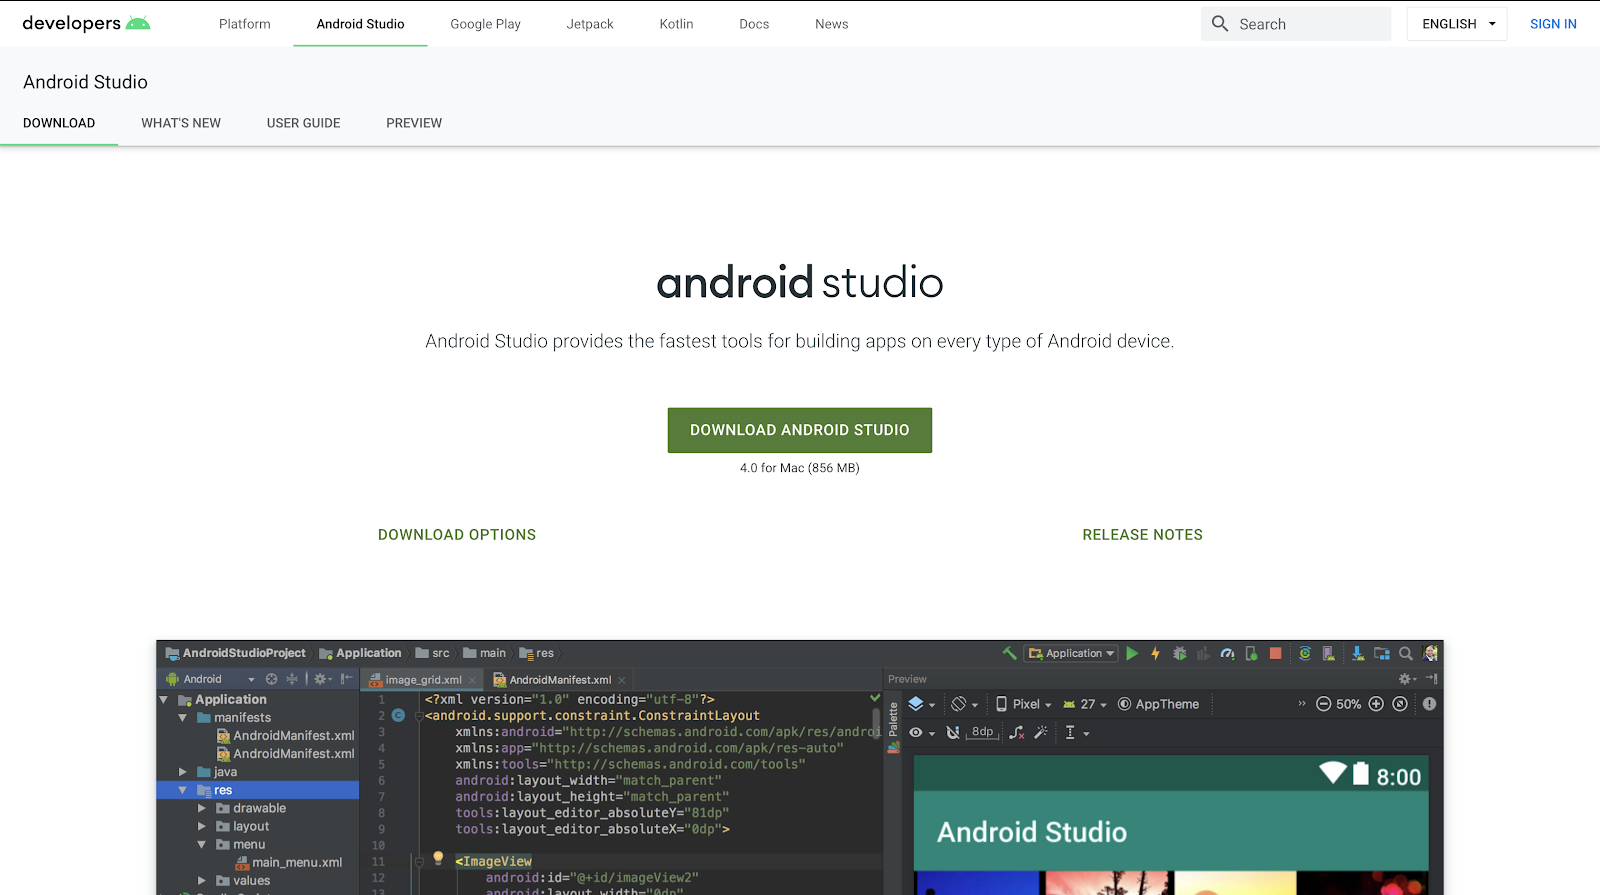Click the Android developers logo
Viewport: 1600px width, 895px height.
86,23
